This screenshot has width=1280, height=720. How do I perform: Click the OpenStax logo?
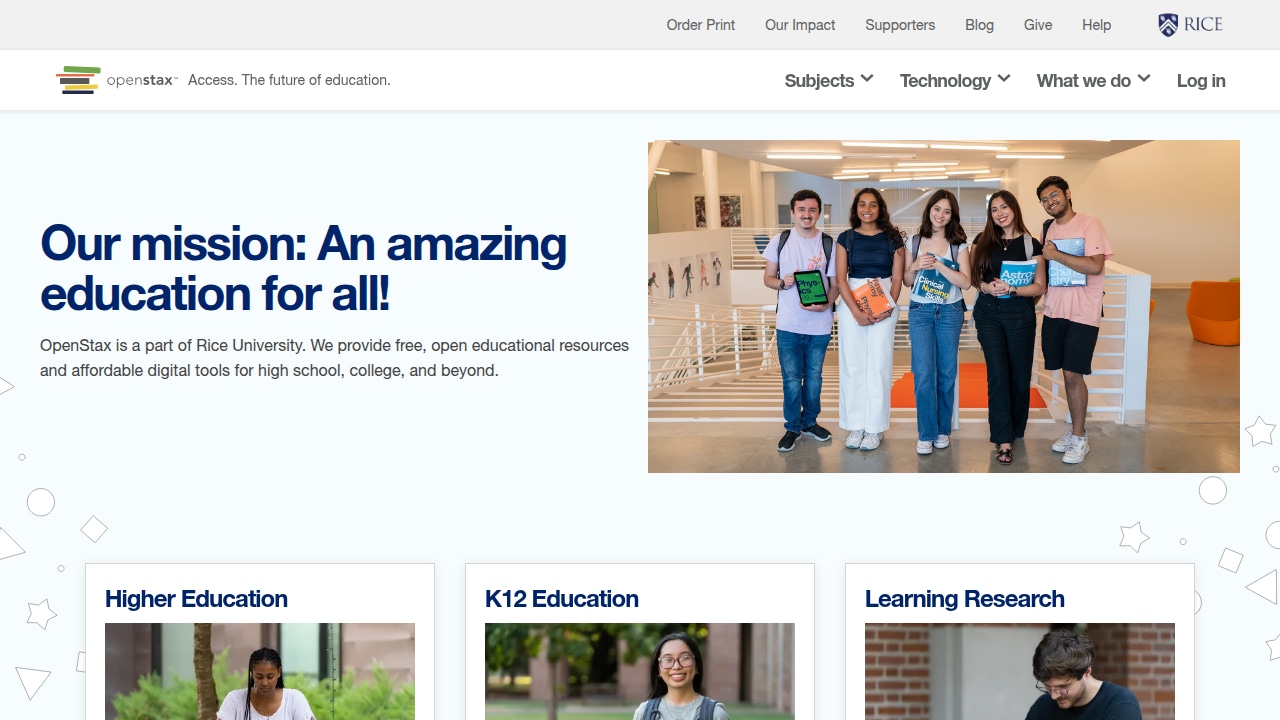pyautogui.click(x=117, y=80)
